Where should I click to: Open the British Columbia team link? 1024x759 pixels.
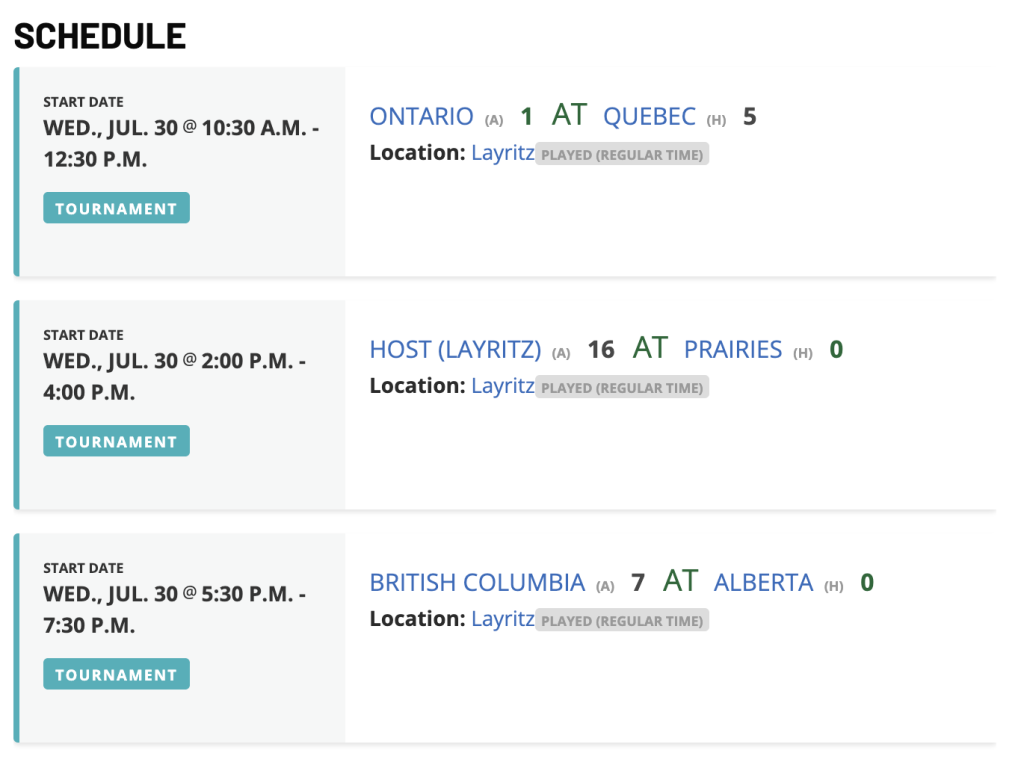(x=477, y=583)
